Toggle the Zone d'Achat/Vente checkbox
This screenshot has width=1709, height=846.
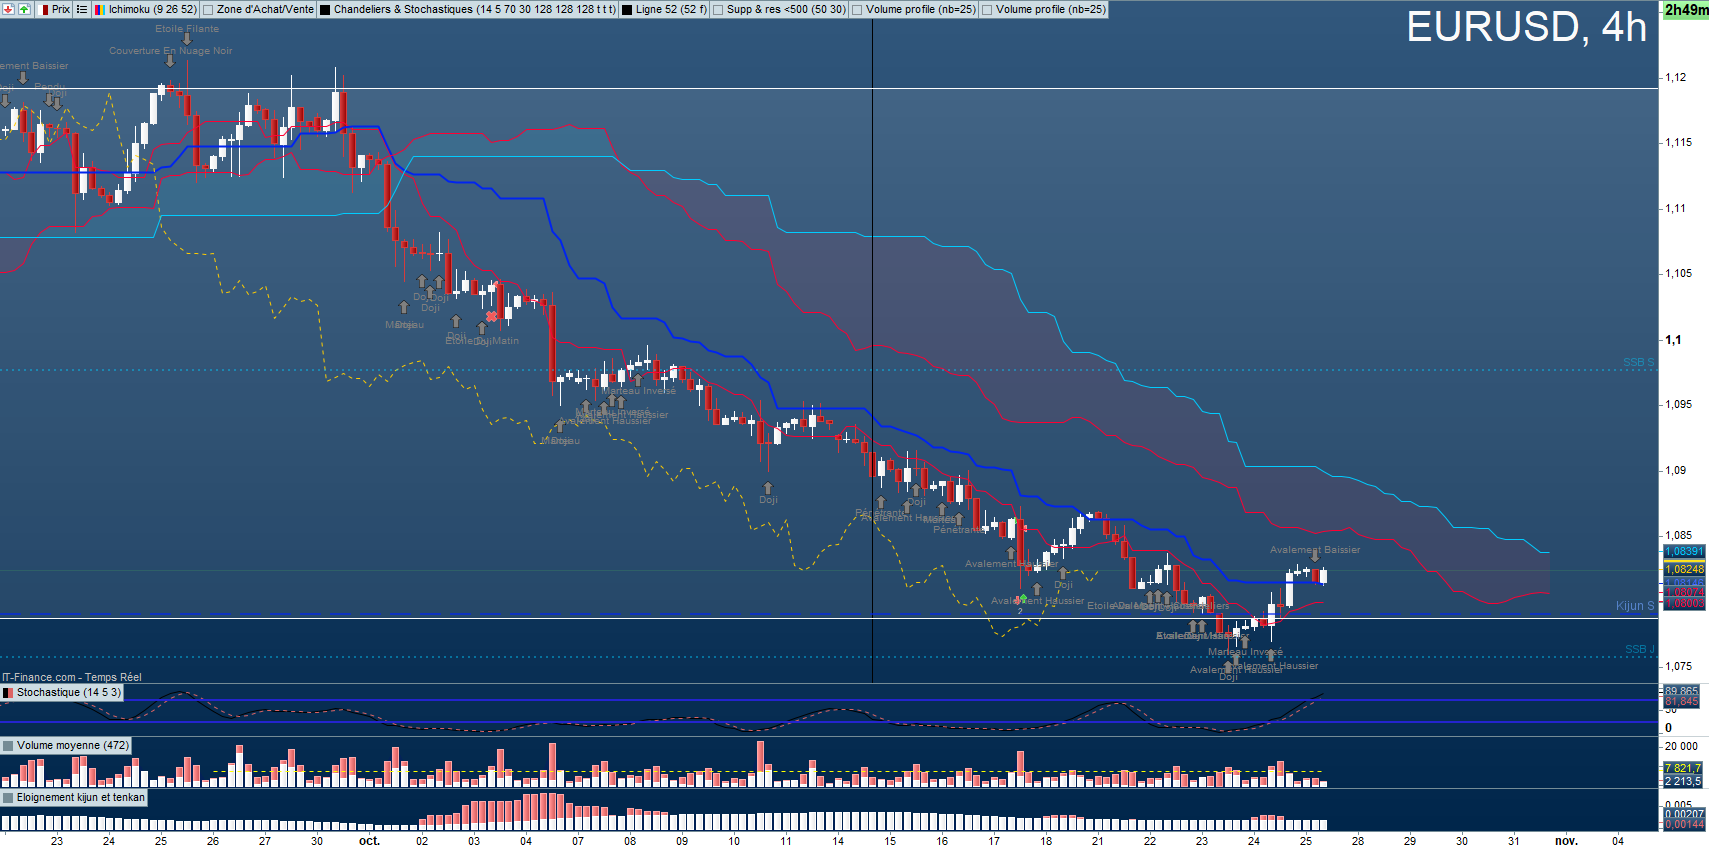pos(208,10)
